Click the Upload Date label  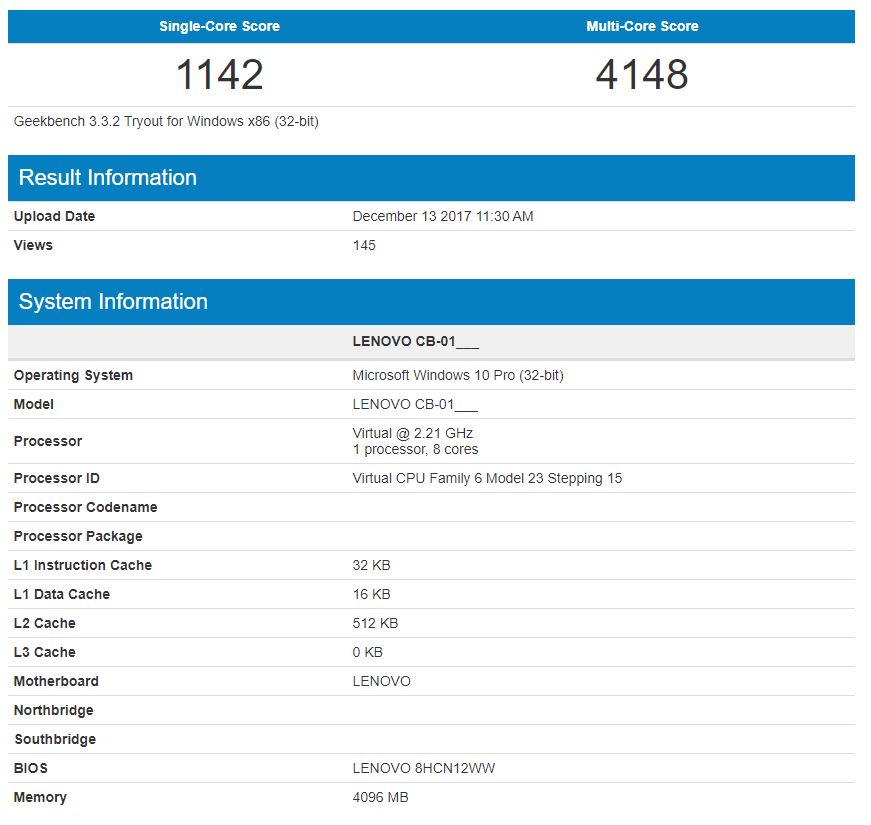tap(54, 216)
